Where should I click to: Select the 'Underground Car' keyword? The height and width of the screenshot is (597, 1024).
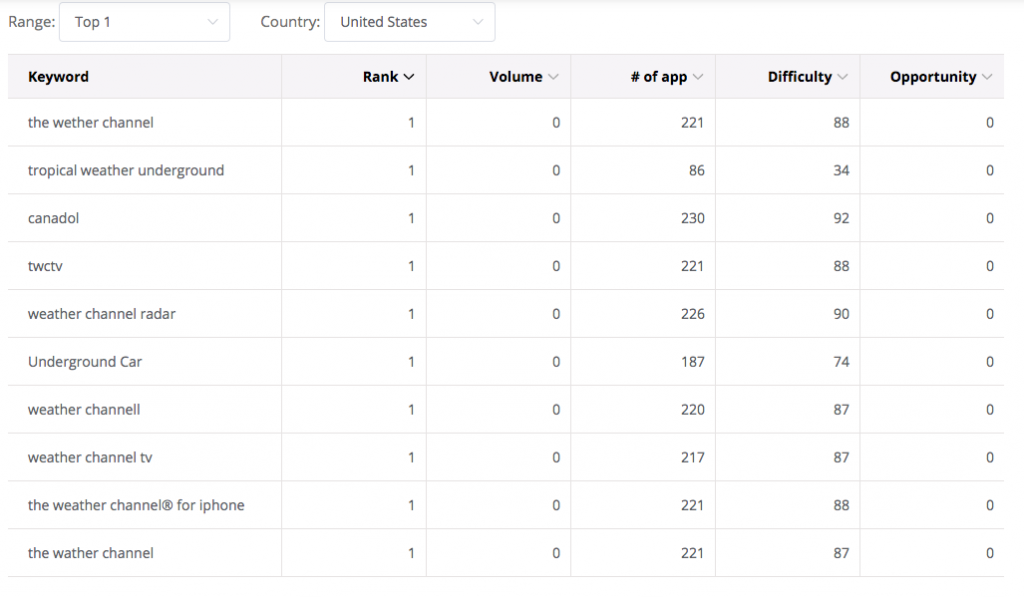click(85, 362)
